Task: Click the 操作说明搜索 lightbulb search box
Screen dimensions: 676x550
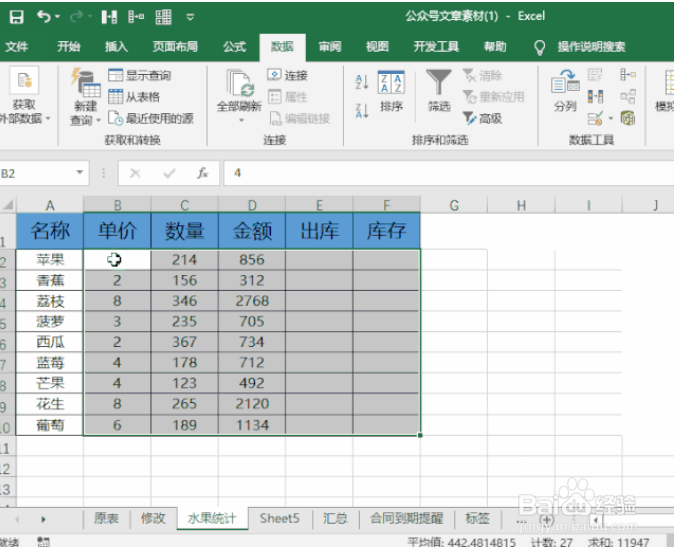Action: click(x=580, y=47)
